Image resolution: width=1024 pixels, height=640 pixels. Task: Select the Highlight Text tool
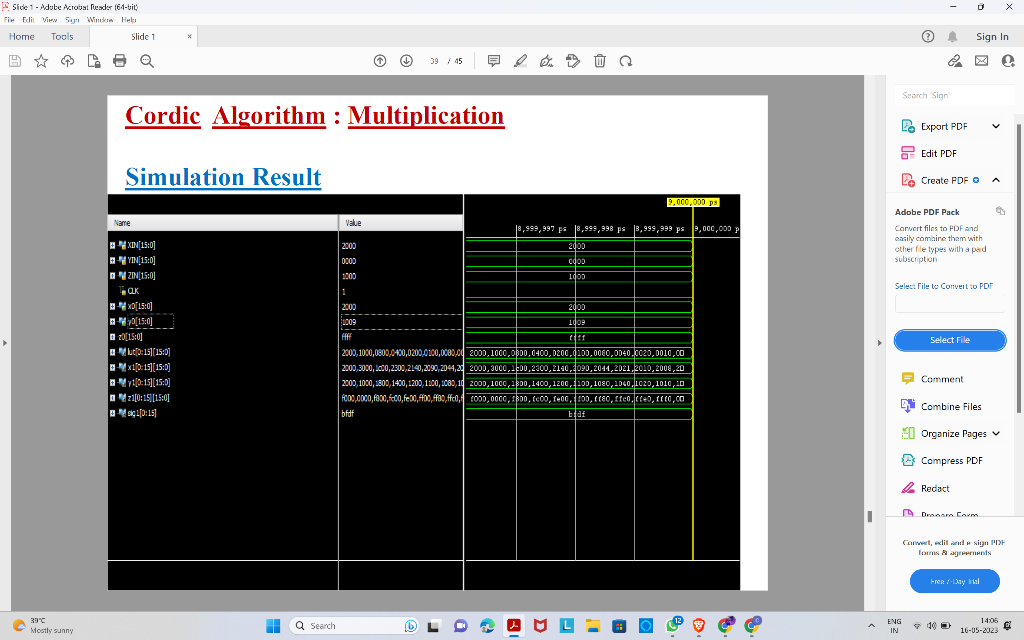pyautogui.click(x=520, y=60)
